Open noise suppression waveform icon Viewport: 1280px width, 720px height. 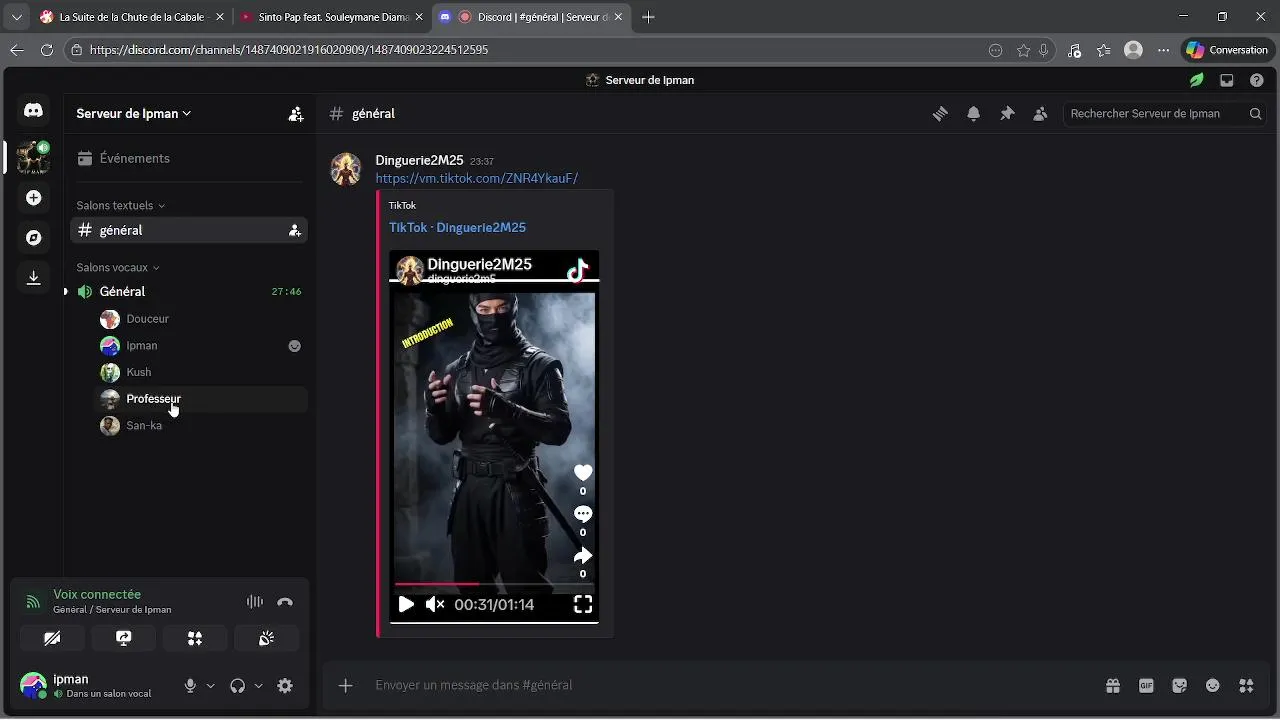(255, 602)
